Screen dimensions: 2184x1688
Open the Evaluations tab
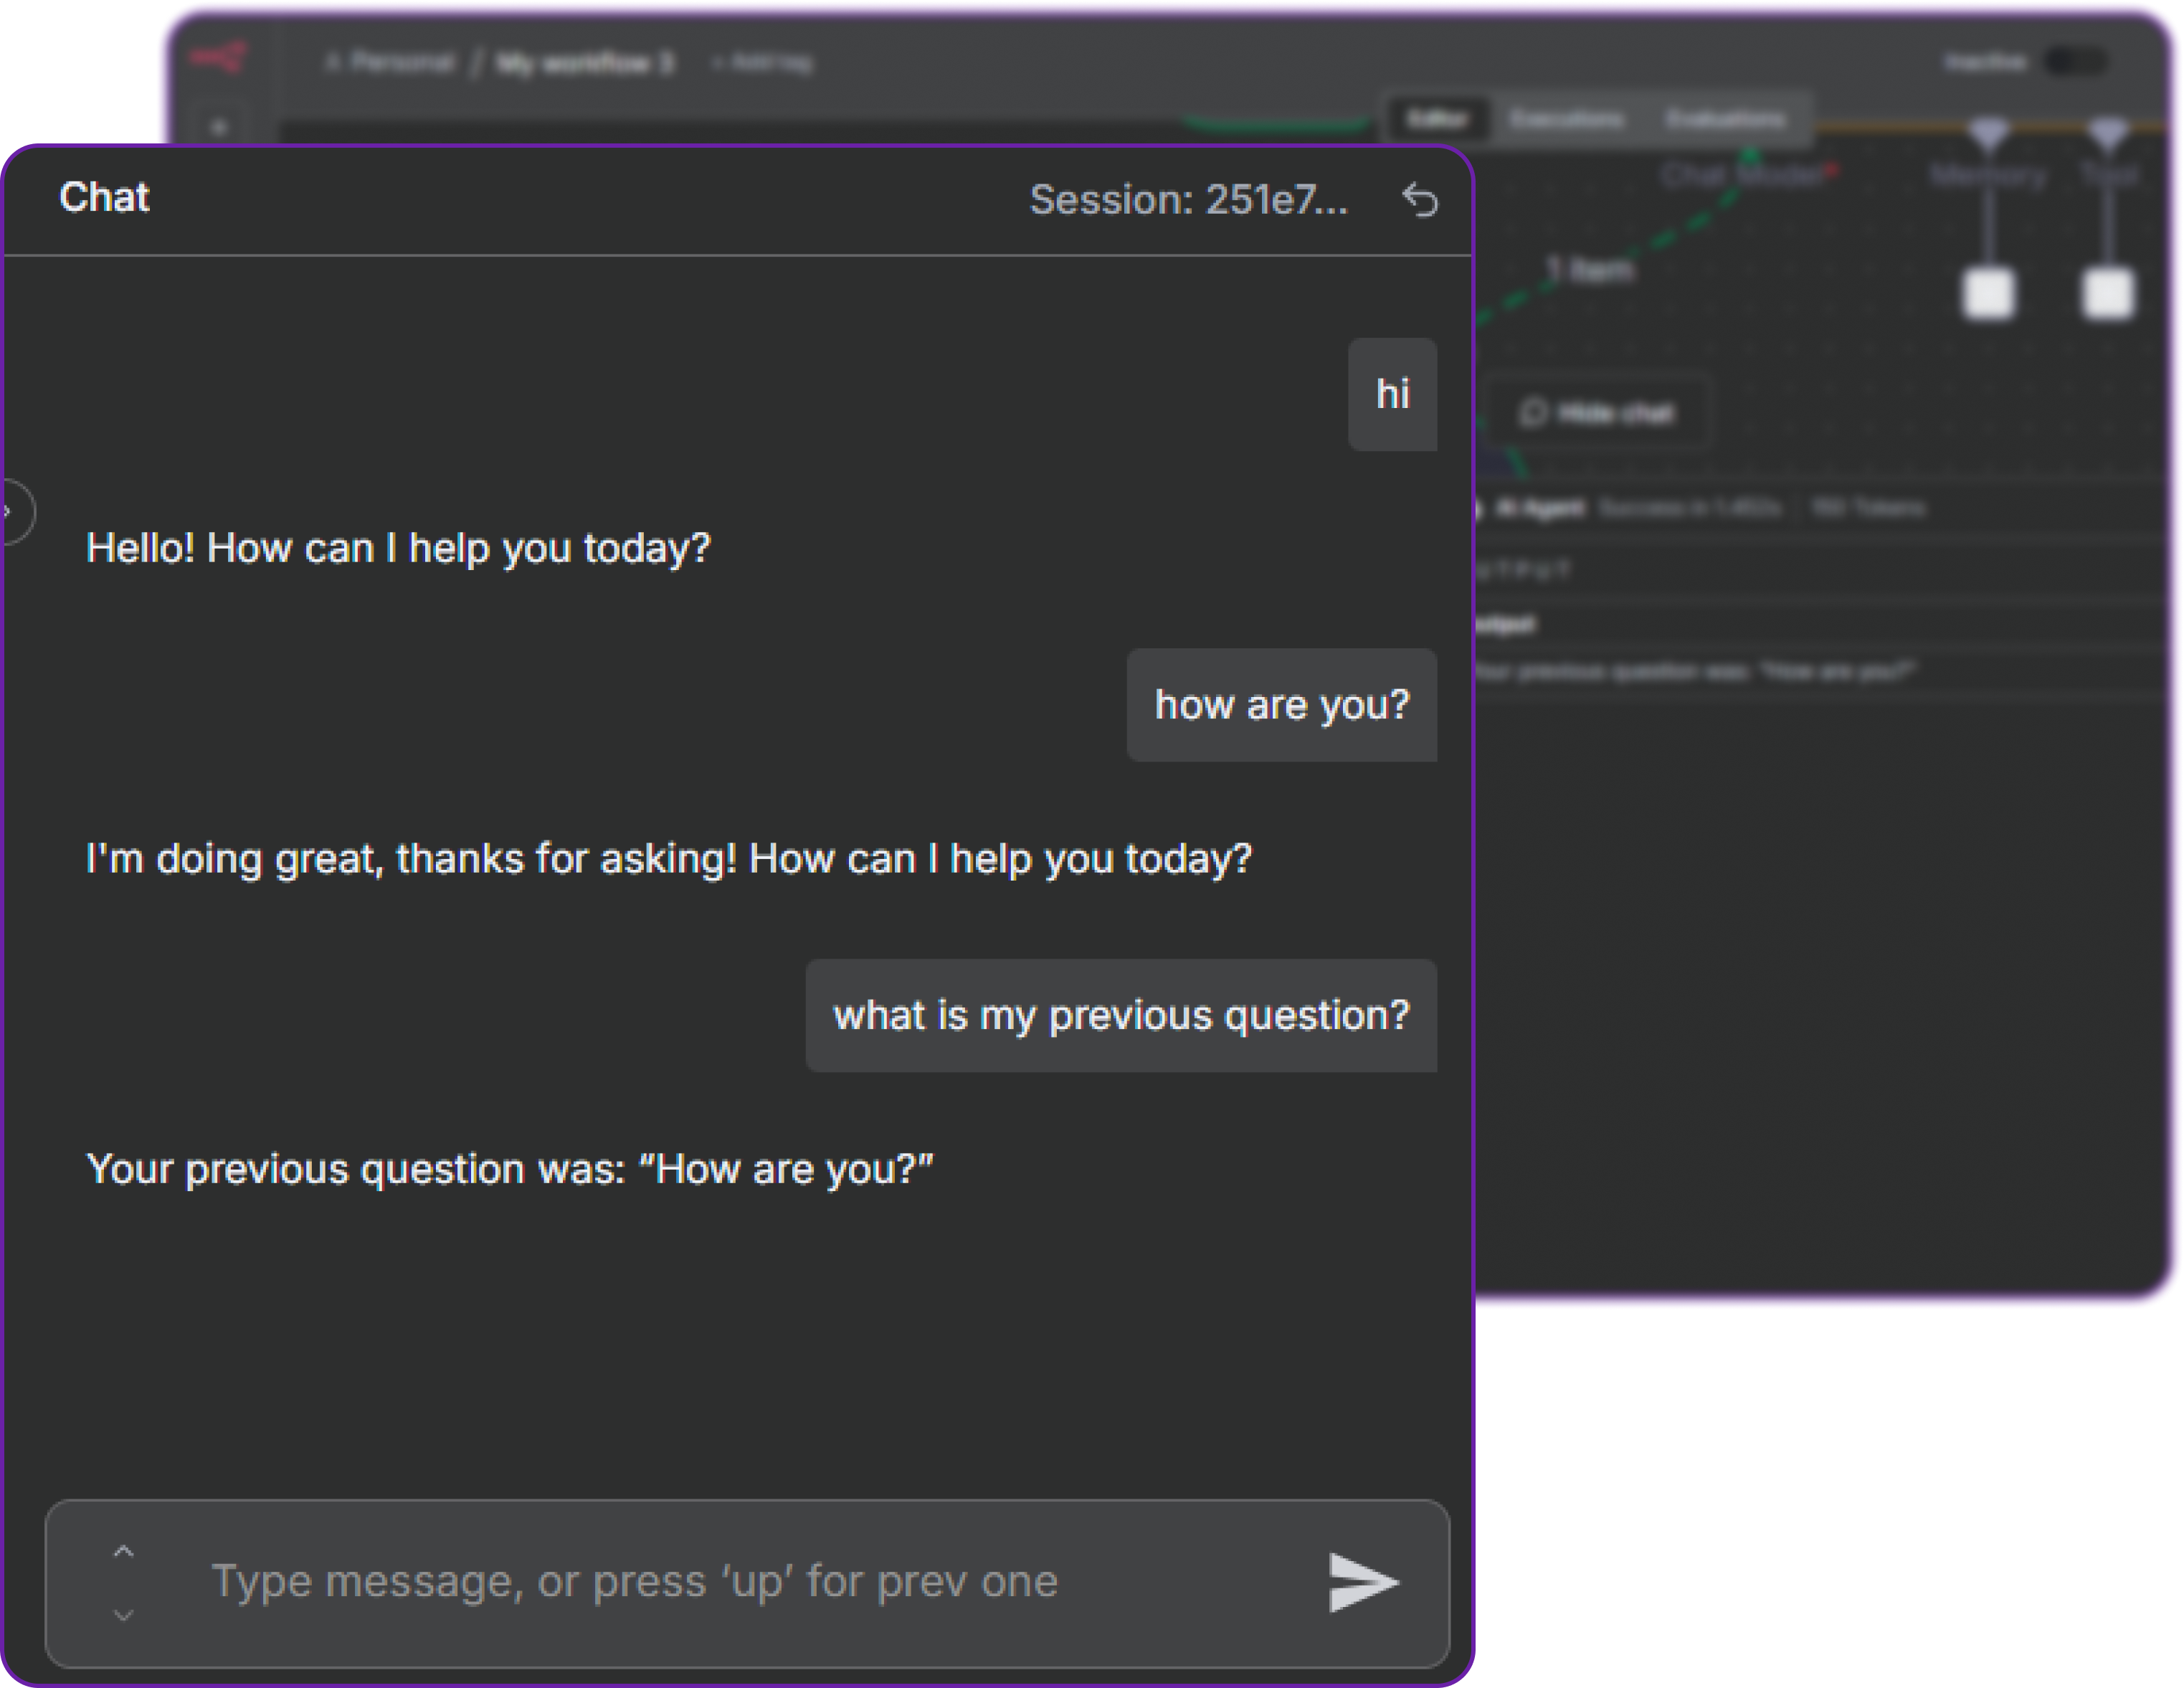(1725, 119)
